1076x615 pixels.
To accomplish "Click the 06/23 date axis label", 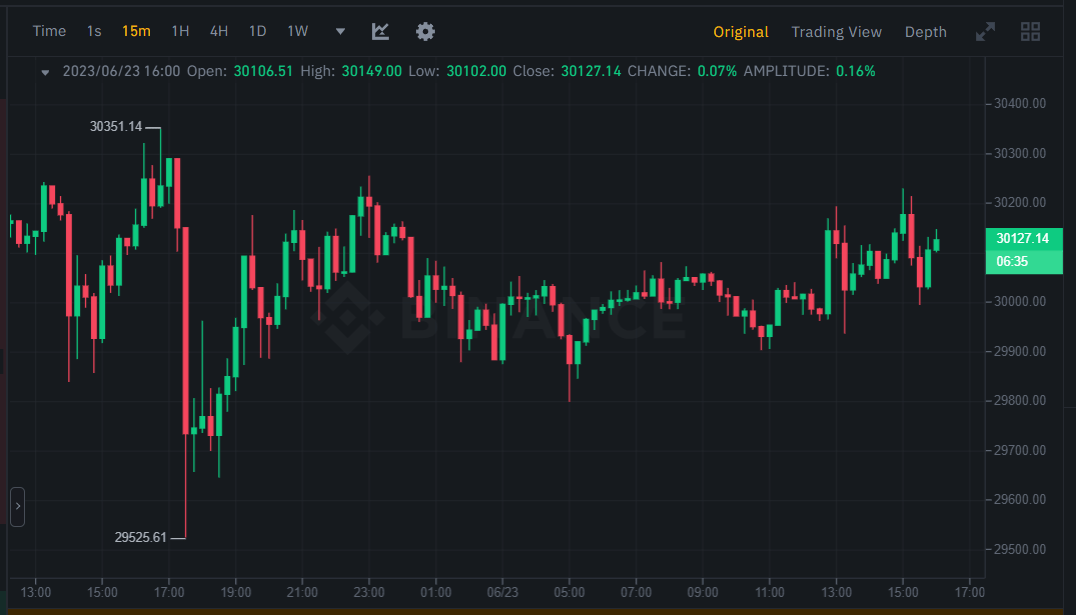I will pos(502,592).
